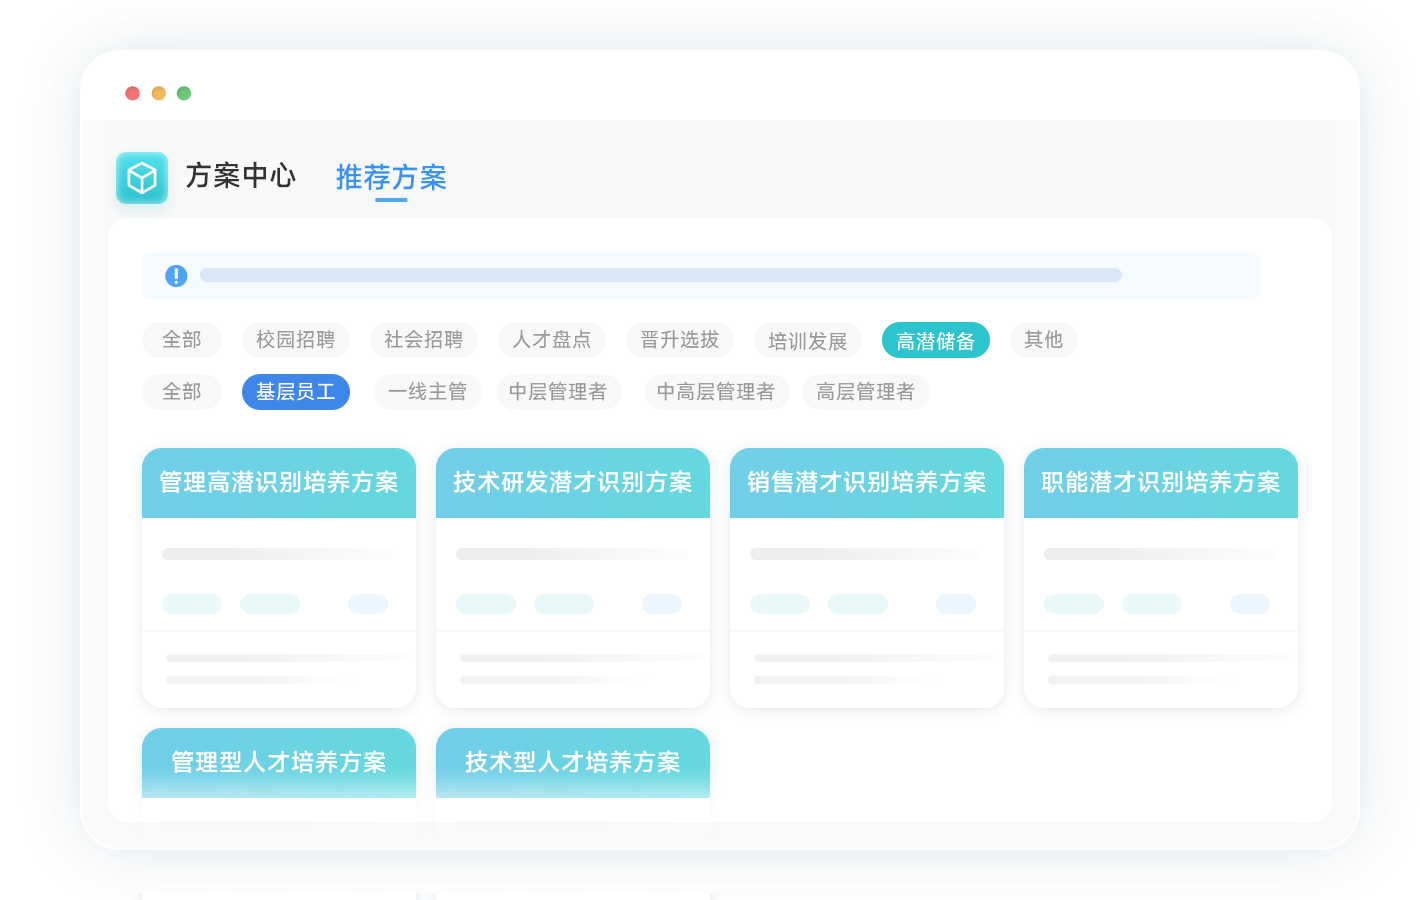1420x900 pixels.
Task: Open the 方案中心 heading
Action: pos(240,176)
